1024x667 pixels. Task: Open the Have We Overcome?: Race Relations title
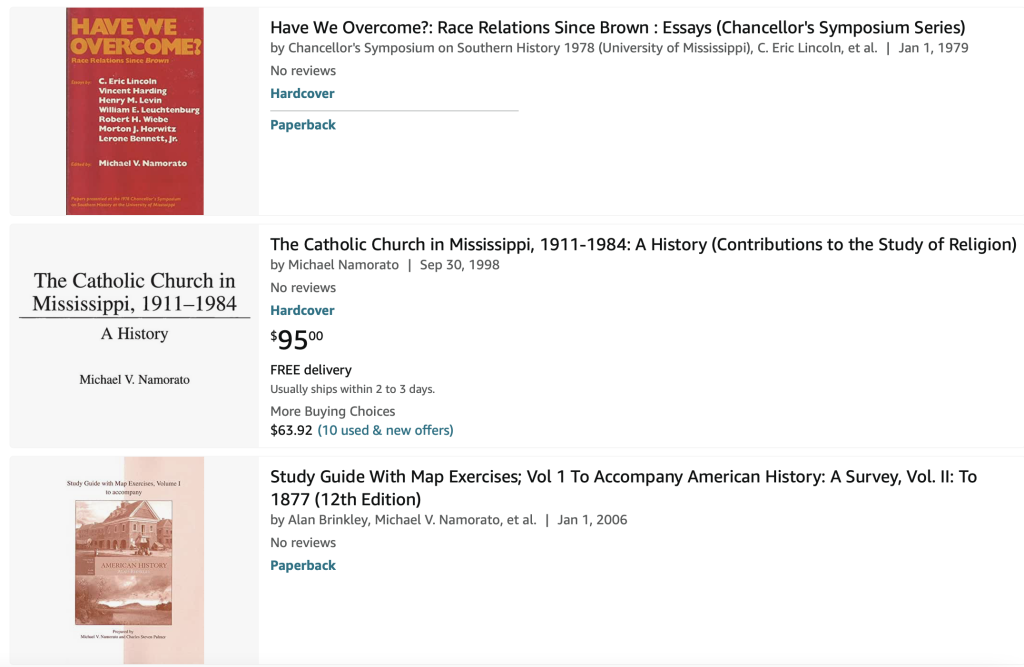point(618,27)
